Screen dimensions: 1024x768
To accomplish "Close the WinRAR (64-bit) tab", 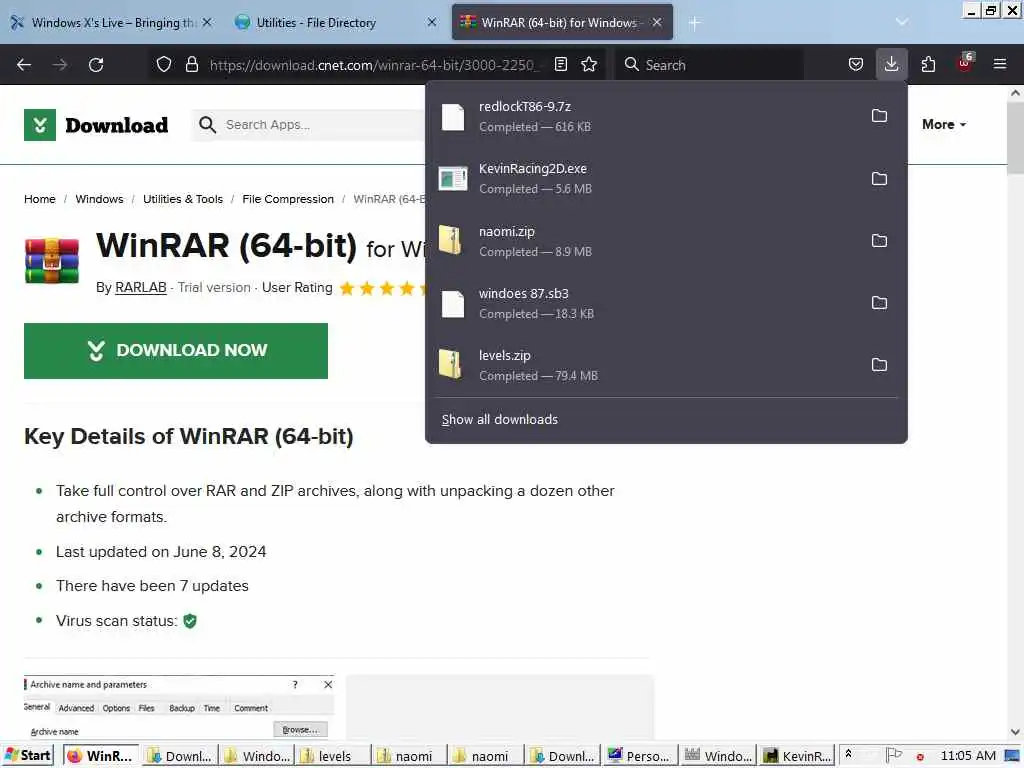I will click(657, 22).
